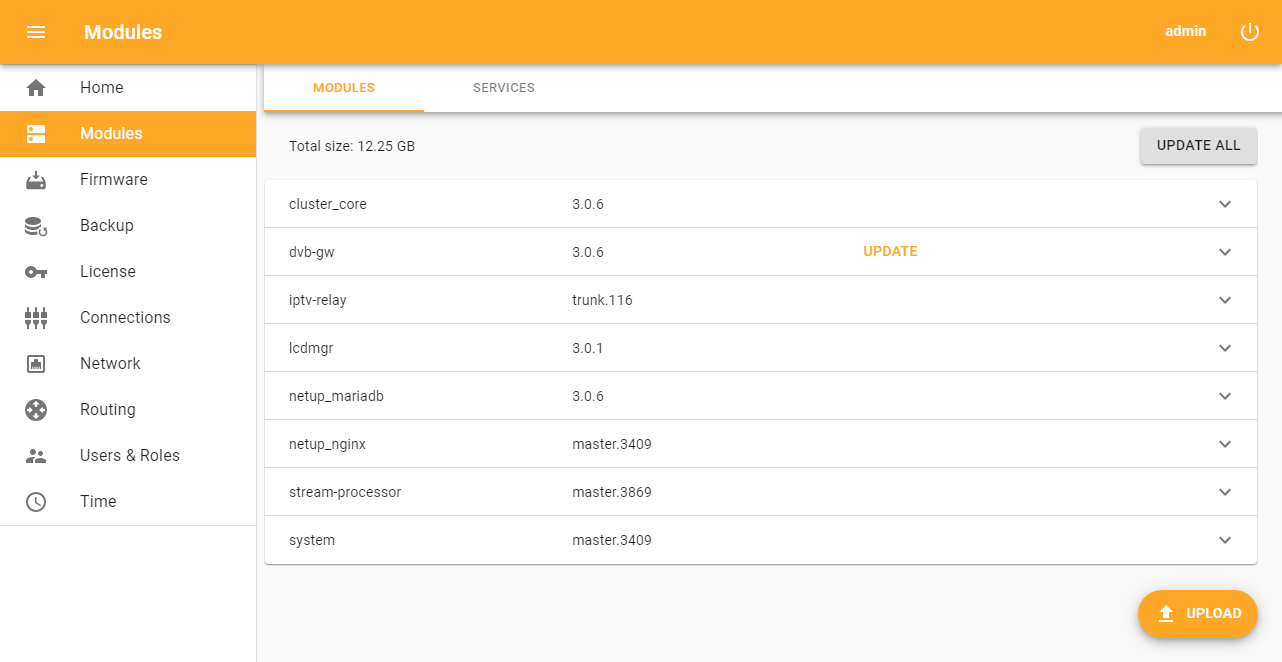Open the Time settings page

[x=128, y=502]
